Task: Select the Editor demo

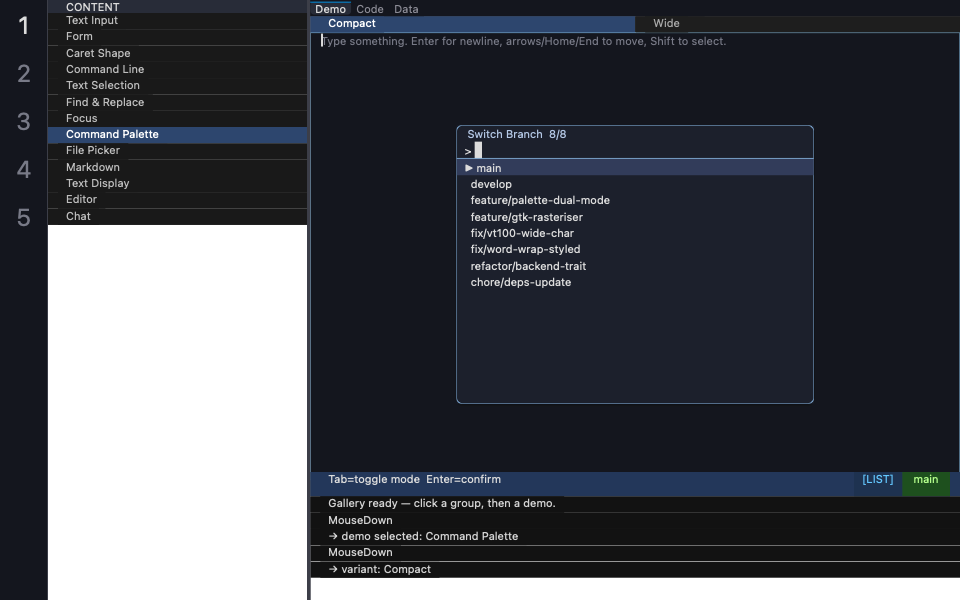Action: [178, 200]
